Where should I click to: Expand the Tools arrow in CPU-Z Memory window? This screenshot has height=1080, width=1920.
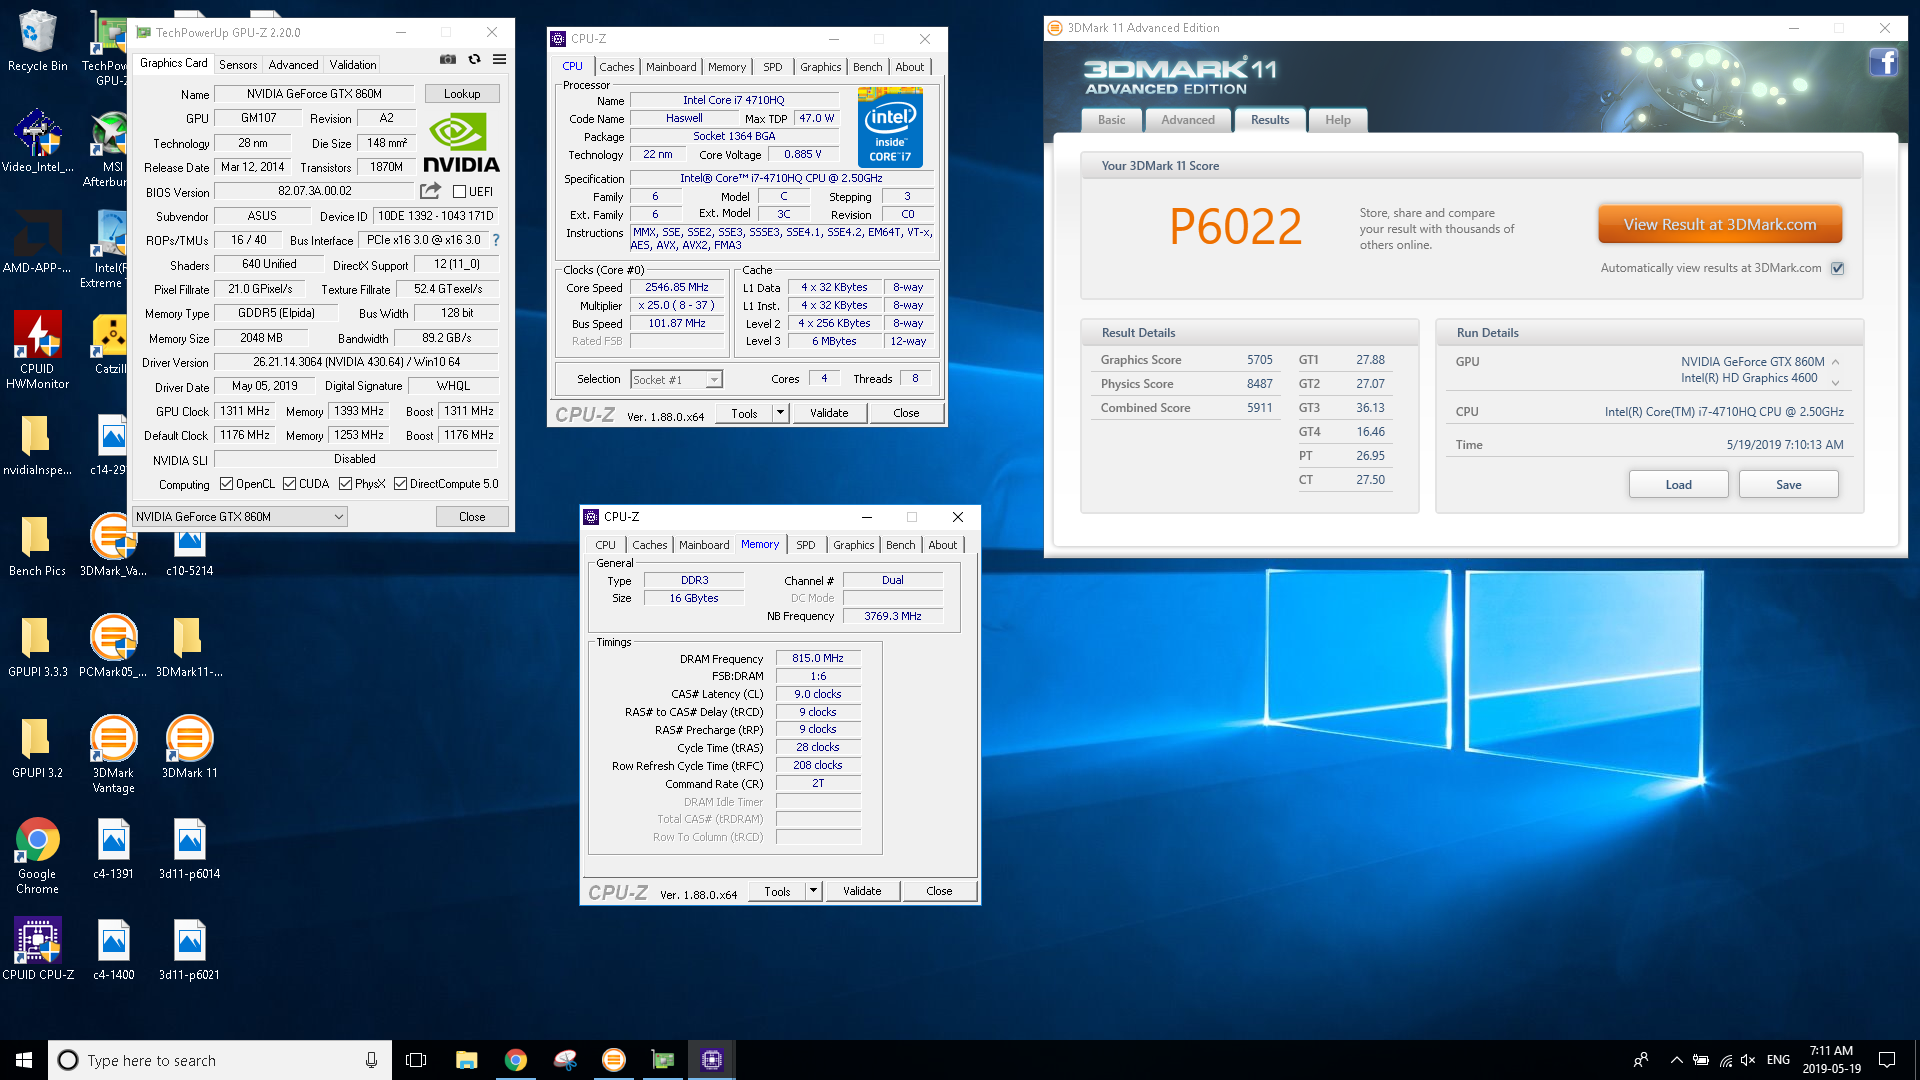[x=813, y=891]
